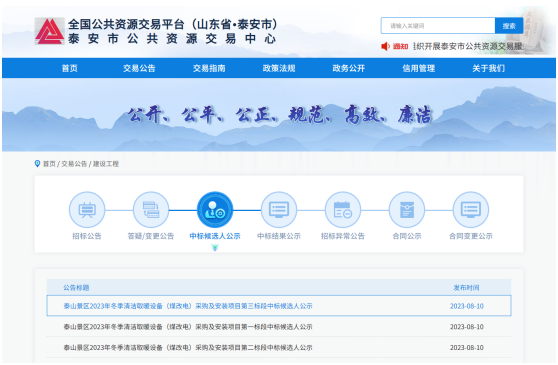Click the red speaker notification icon
This screenshot has width=558, height=365.
[x=385, y=46]
